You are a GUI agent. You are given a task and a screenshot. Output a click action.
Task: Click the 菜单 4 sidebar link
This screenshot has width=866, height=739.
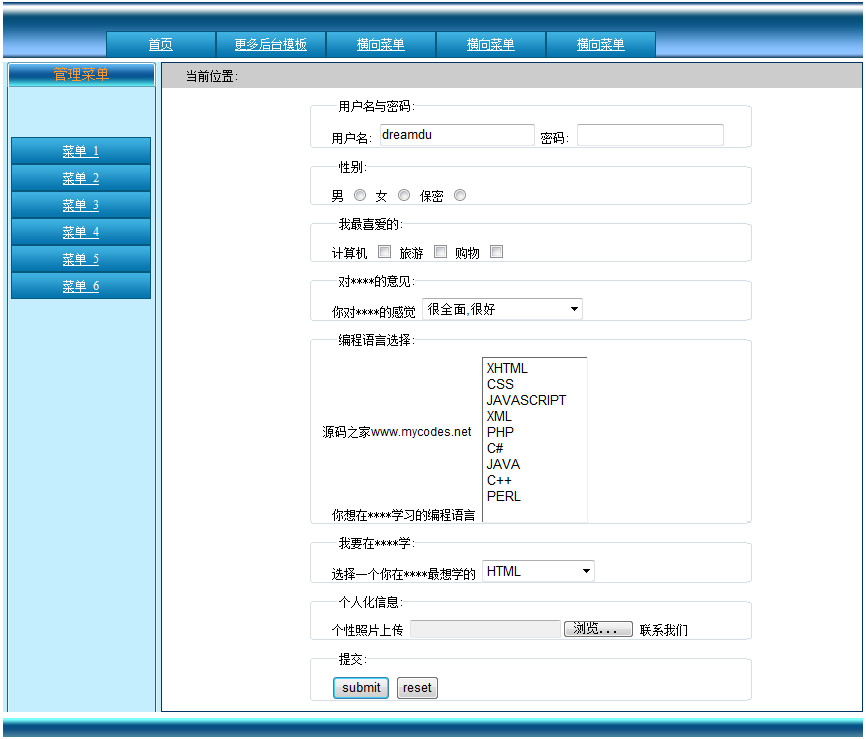point(81,232)
